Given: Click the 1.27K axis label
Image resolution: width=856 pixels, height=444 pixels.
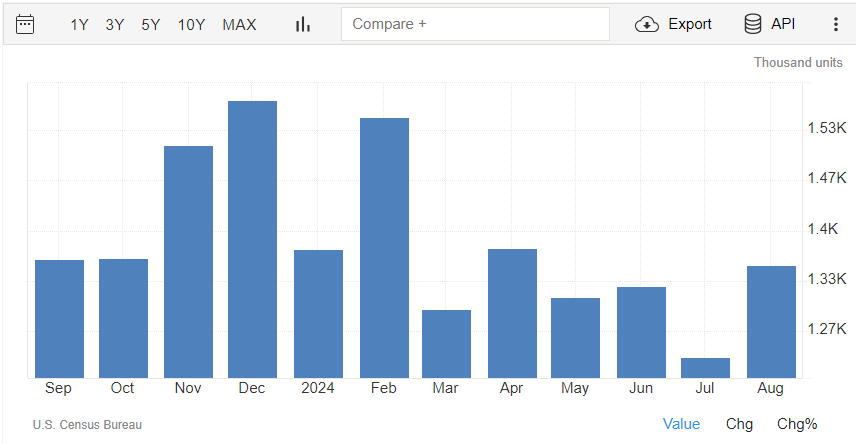Looking at the screenshot, I should tap(827, 329).
